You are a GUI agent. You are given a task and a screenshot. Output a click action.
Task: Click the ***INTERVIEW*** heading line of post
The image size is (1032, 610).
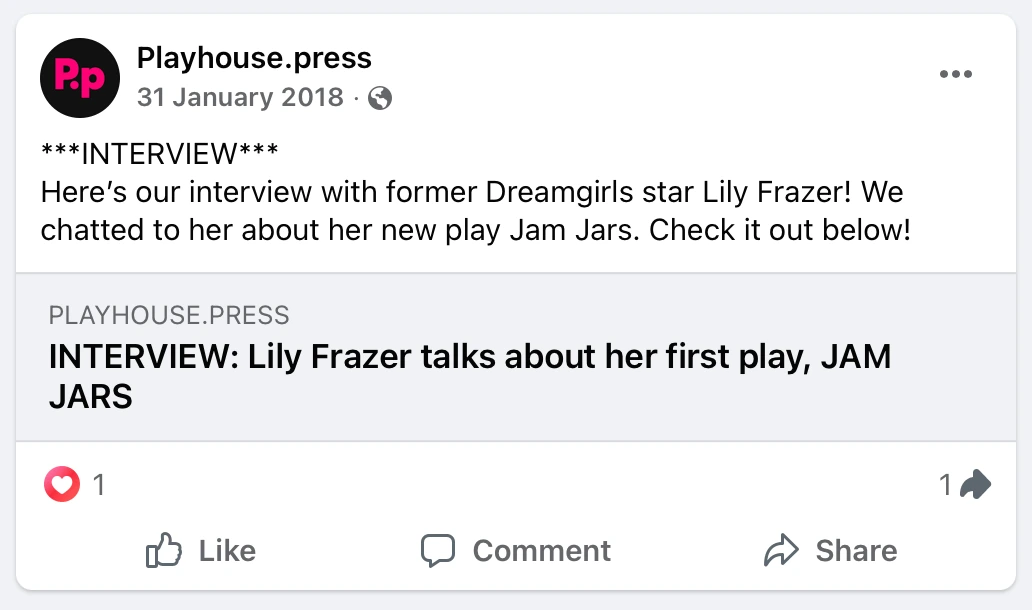point(160,155)
